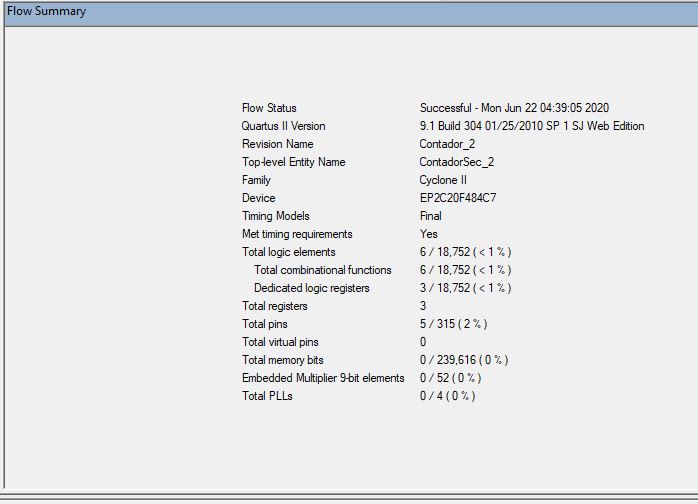Viewport: 698px width, 504px height.
Task: Click the Total pins value 5 / 315
Action: 453,324
